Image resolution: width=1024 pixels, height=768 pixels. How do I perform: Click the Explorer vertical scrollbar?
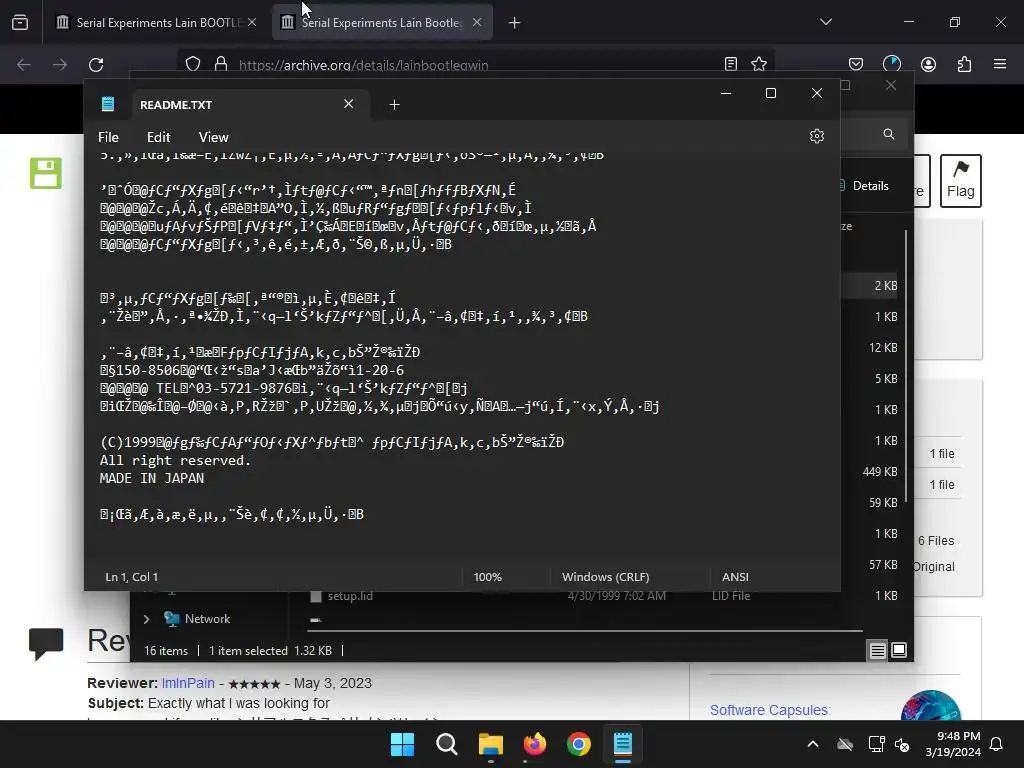(906, 366)
